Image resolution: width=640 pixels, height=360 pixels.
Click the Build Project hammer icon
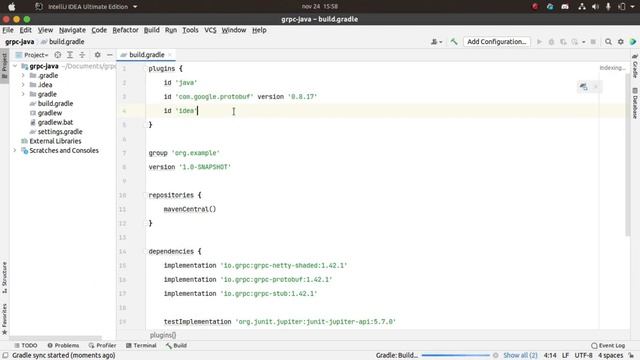(454, 42)
